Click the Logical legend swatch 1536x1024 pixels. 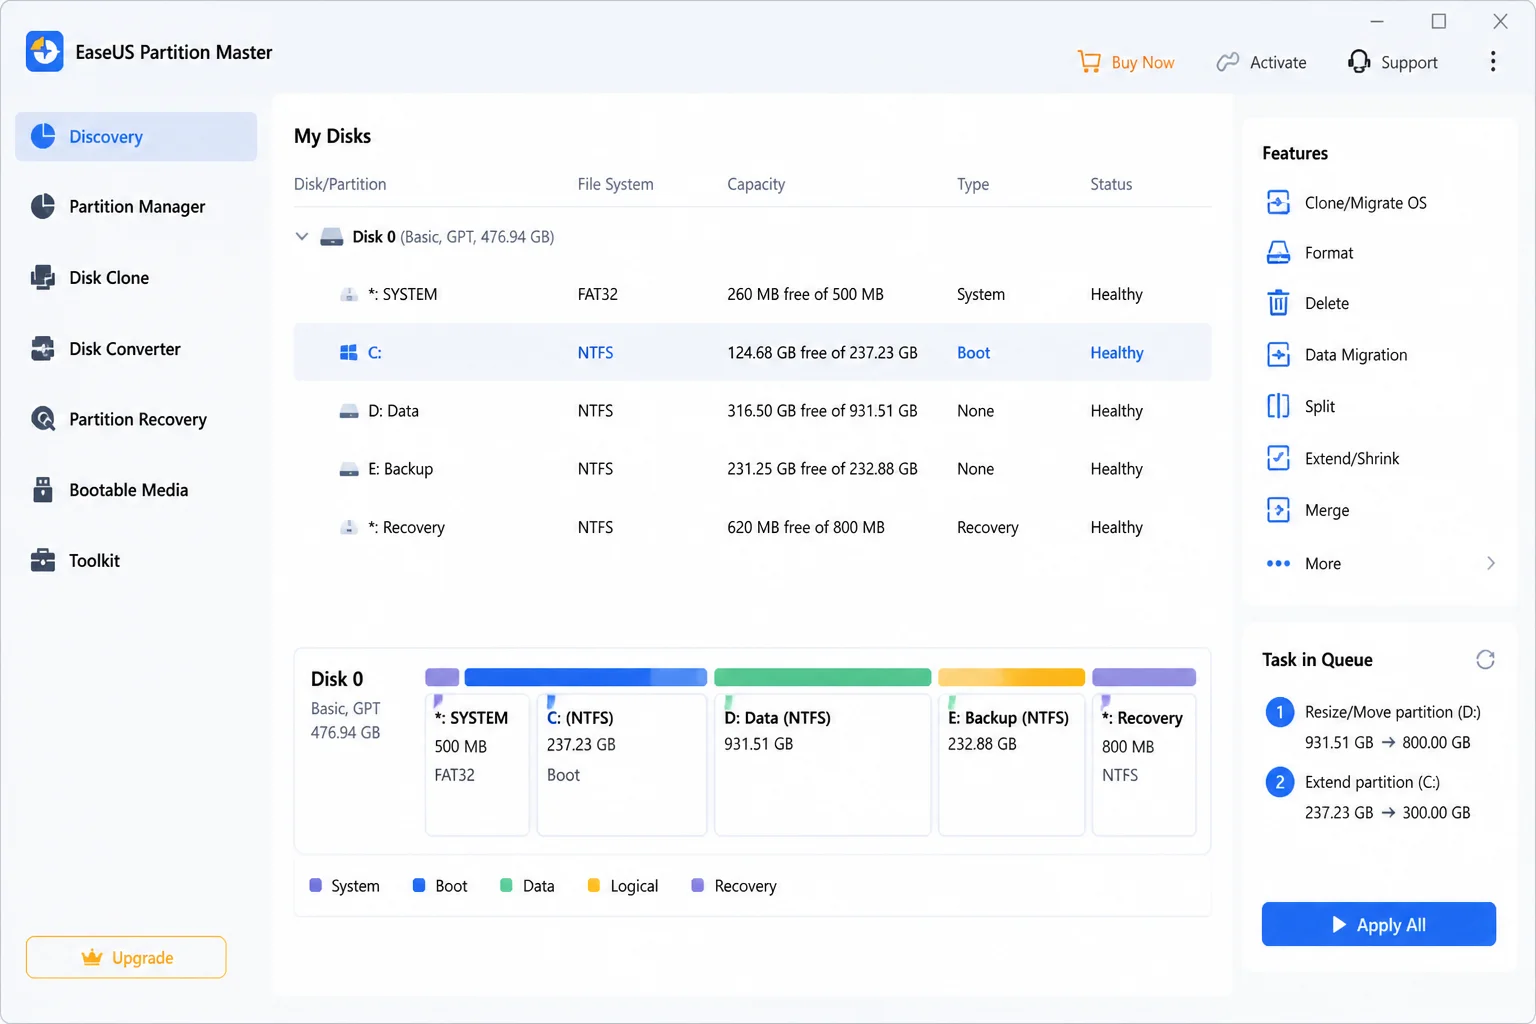[593, 885]
